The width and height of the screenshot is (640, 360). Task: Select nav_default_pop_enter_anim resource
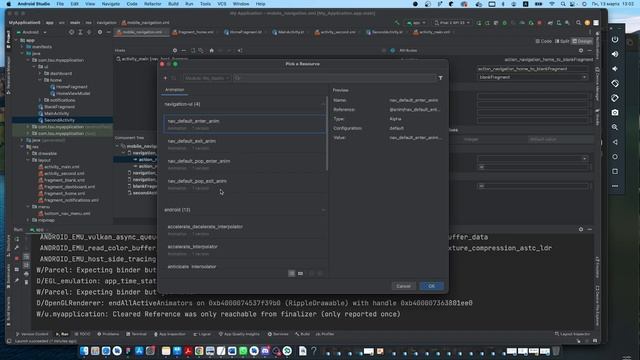click(244, 164)
